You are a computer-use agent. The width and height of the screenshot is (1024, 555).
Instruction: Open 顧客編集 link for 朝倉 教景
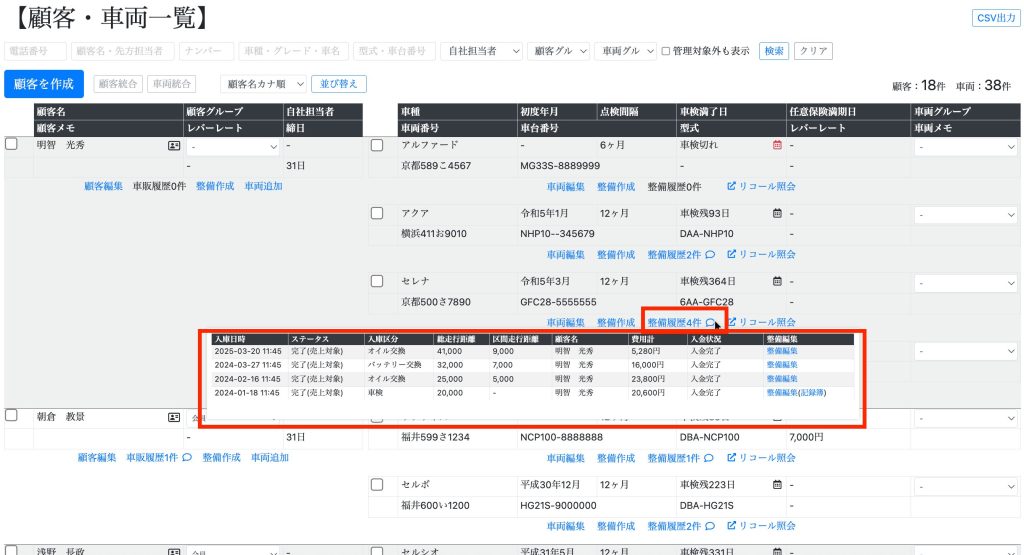pos(97,458)
